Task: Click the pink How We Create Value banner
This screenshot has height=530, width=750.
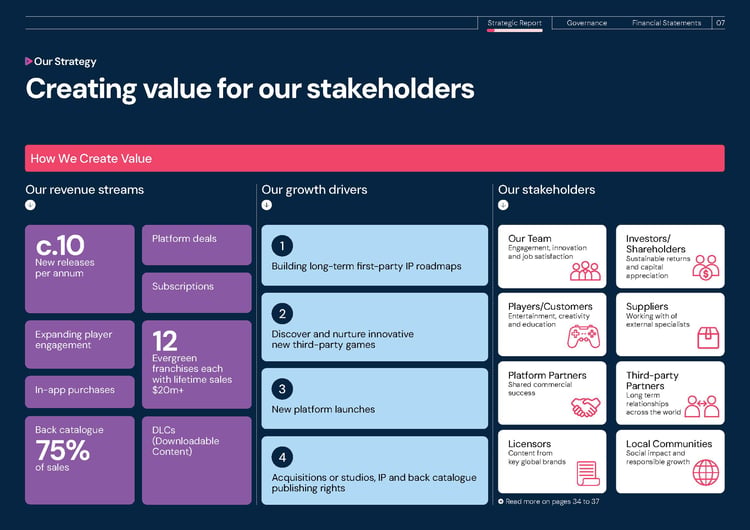Action: tap(375, 158)
